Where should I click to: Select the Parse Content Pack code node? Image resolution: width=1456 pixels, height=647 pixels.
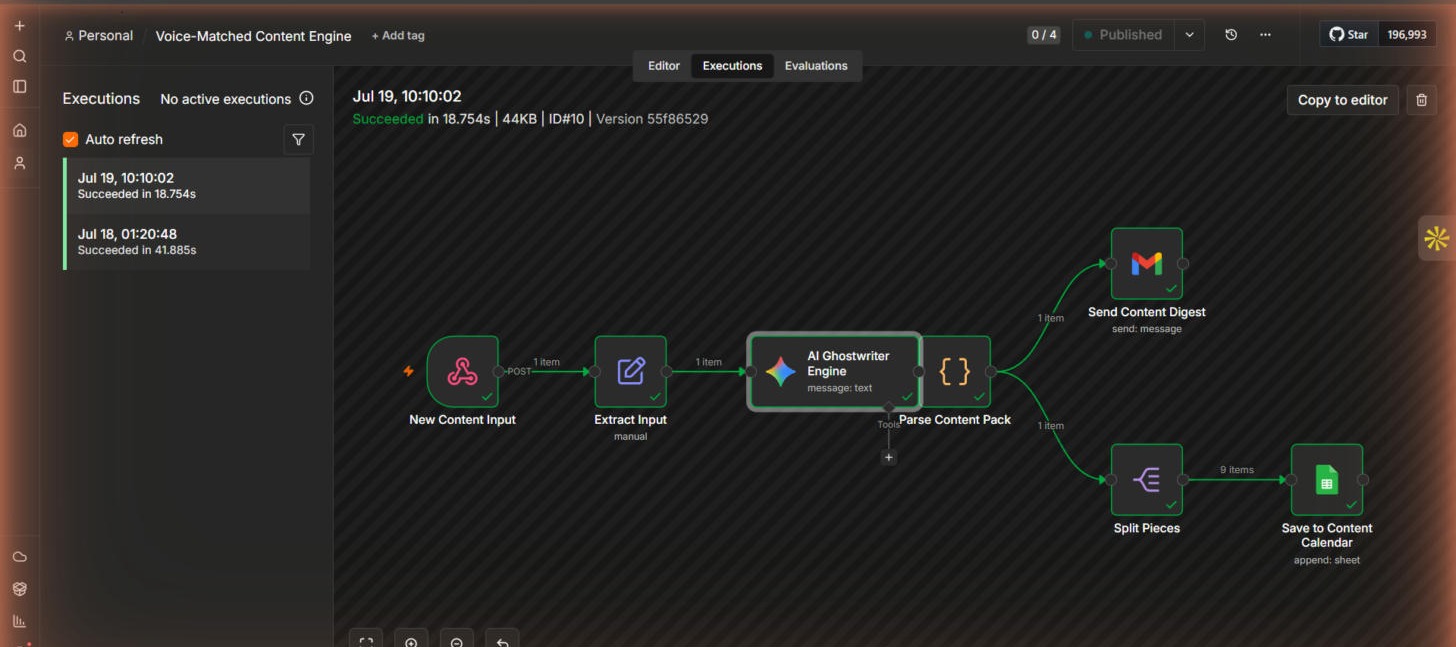pos(955,372)
